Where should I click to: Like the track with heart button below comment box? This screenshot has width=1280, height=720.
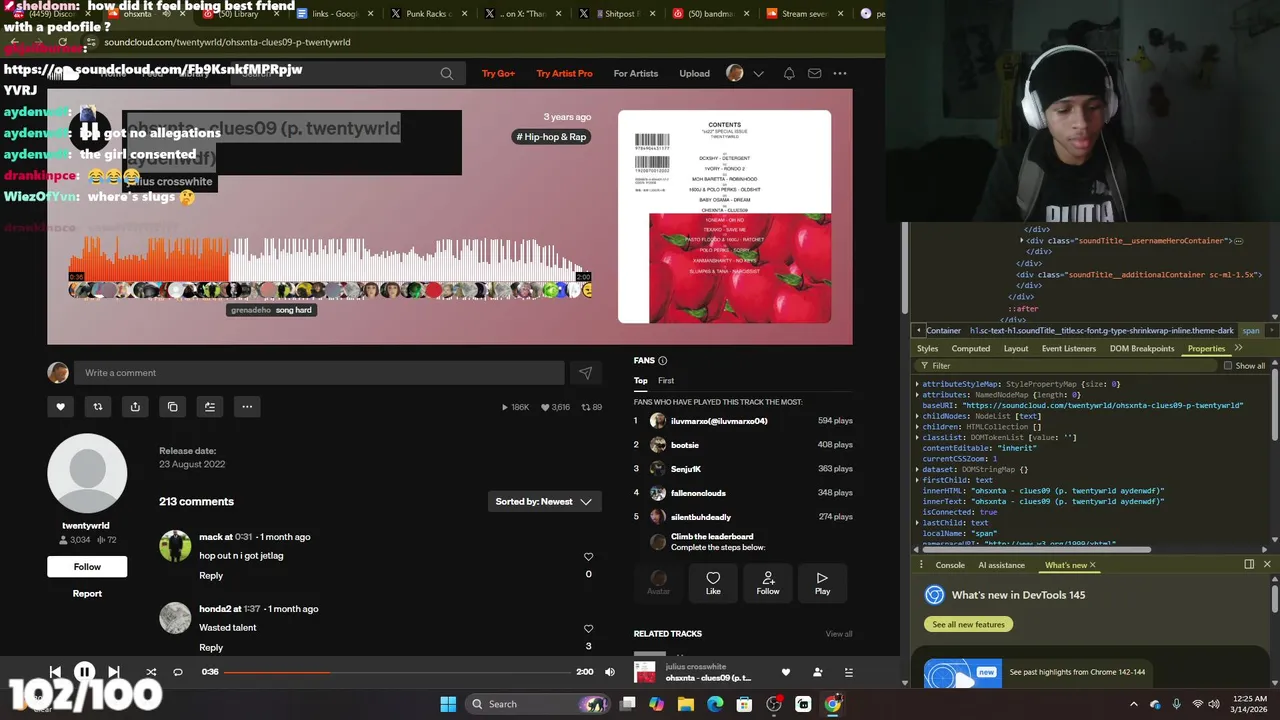pos(60,406)
